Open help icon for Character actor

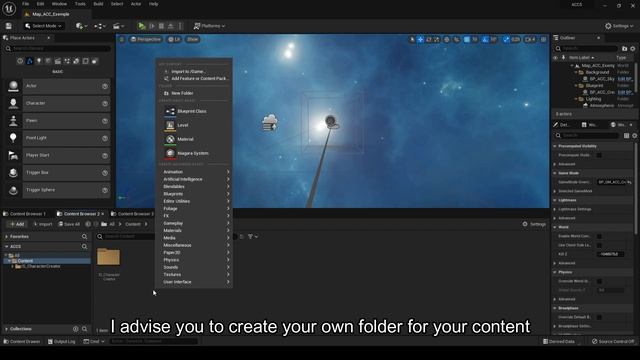point(105,104)
